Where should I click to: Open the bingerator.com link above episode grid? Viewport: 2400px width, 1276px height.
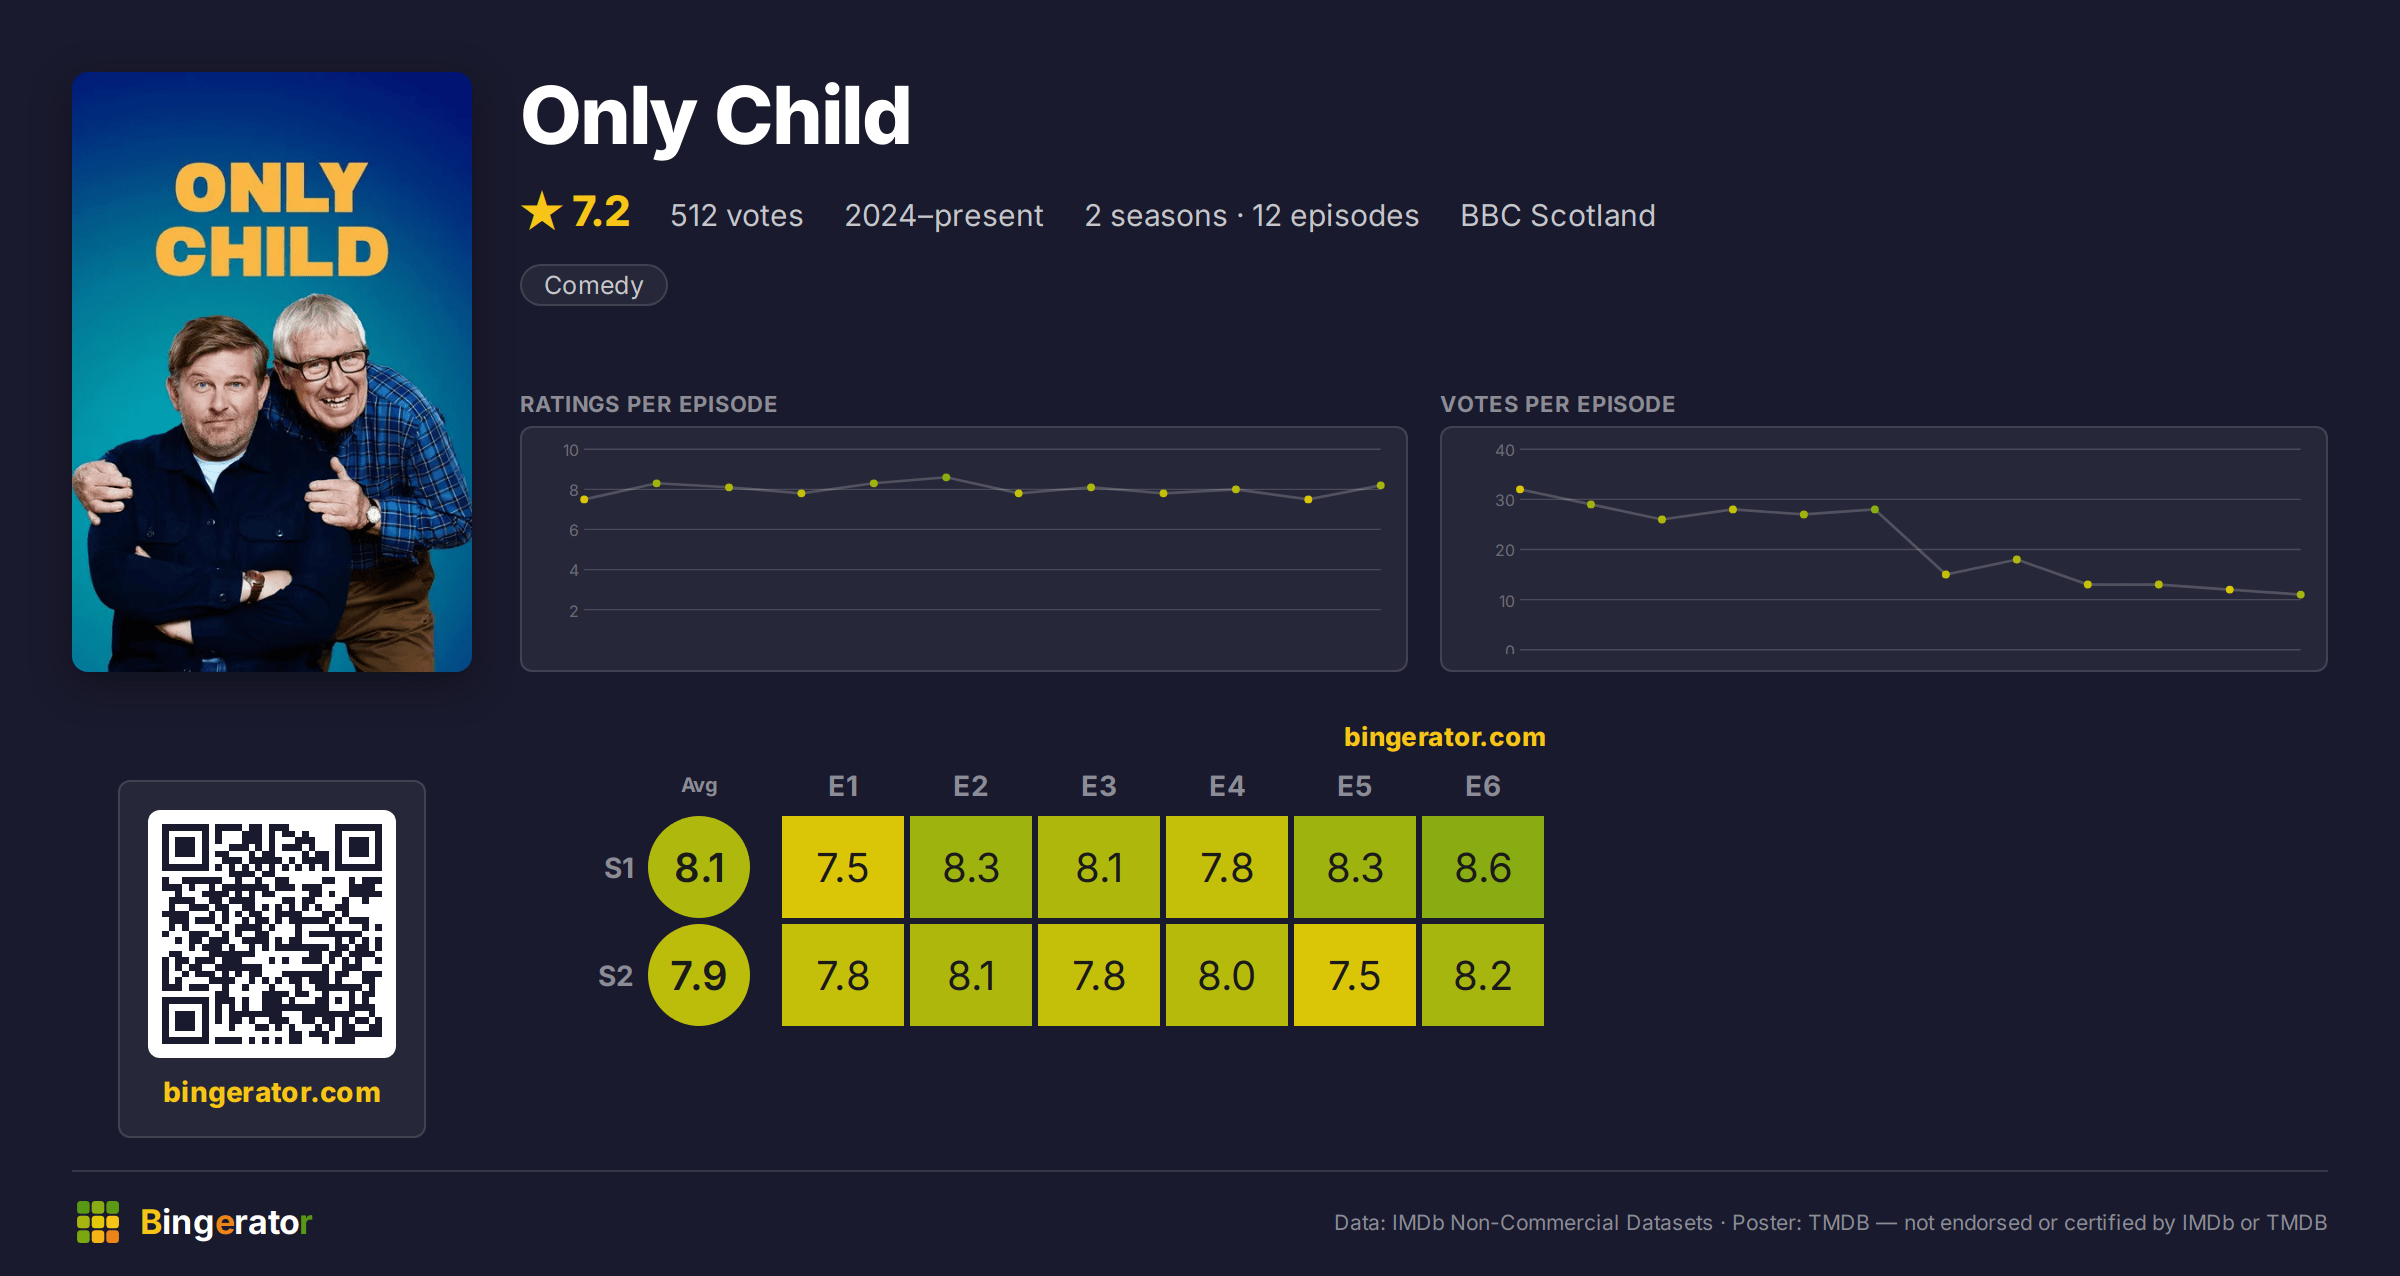tap(1444, 737)
